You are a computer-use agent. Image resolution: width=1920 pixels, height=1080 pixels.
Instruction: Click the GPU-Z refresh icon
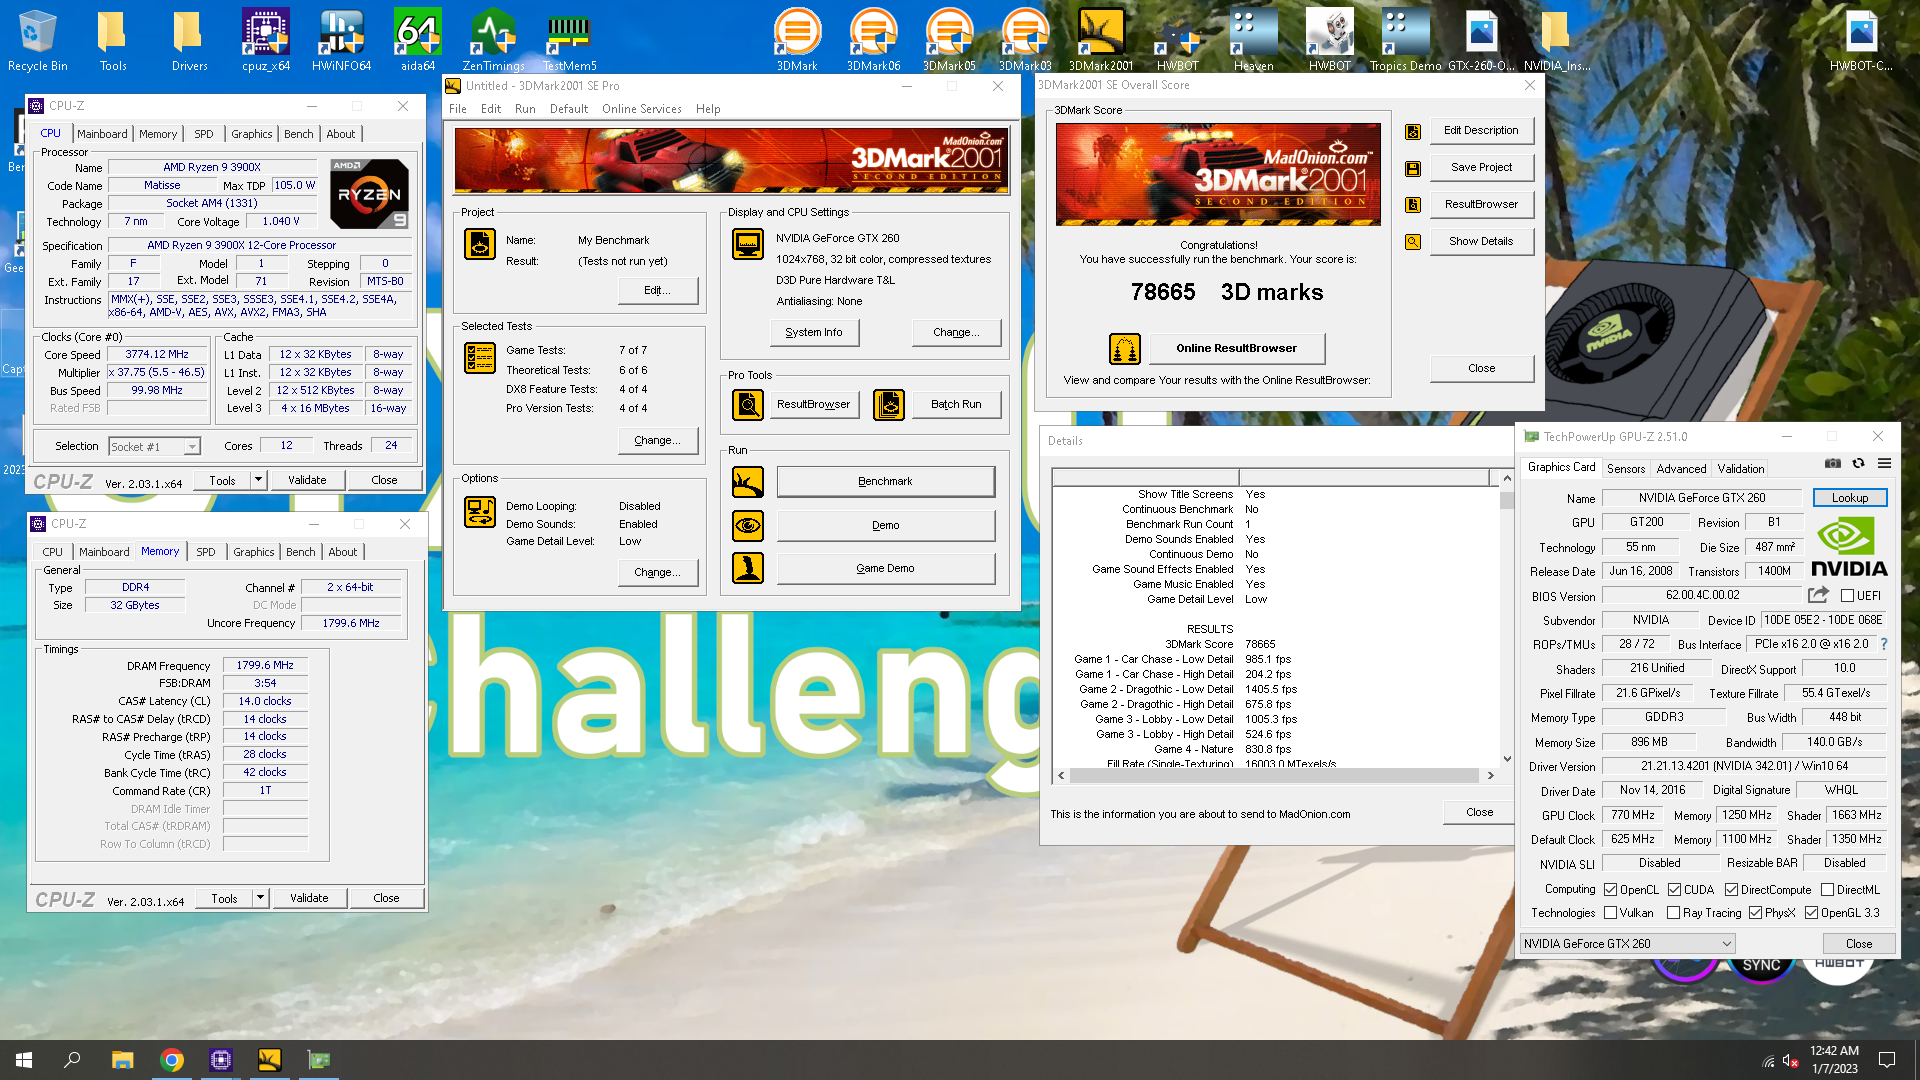click(1858, 463)
